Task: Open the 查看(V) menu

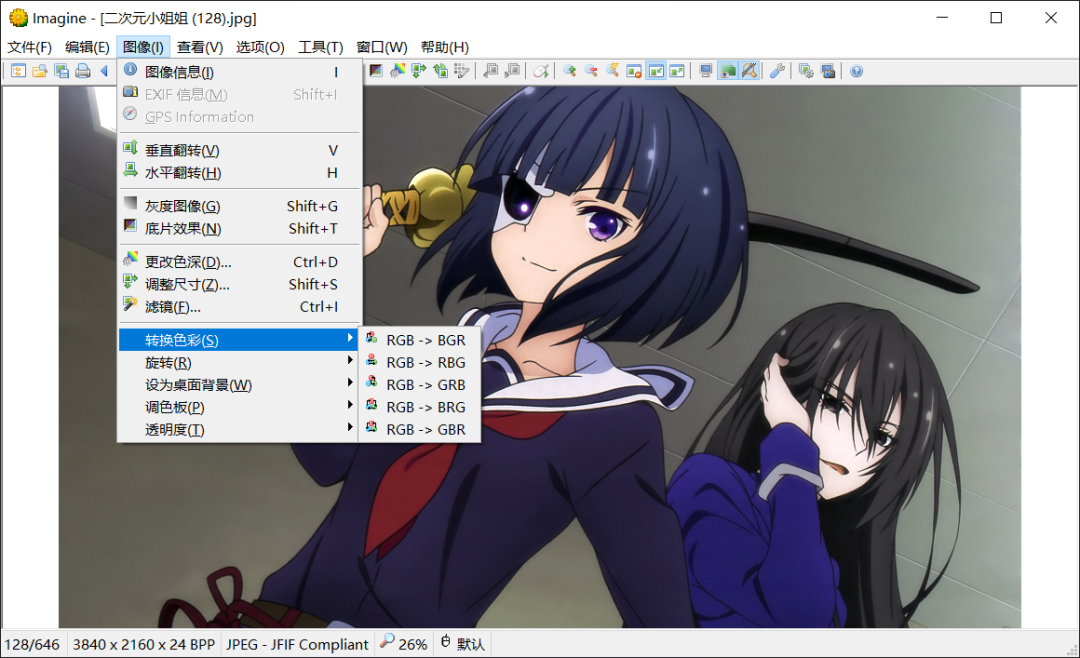Action: point(200,47)
